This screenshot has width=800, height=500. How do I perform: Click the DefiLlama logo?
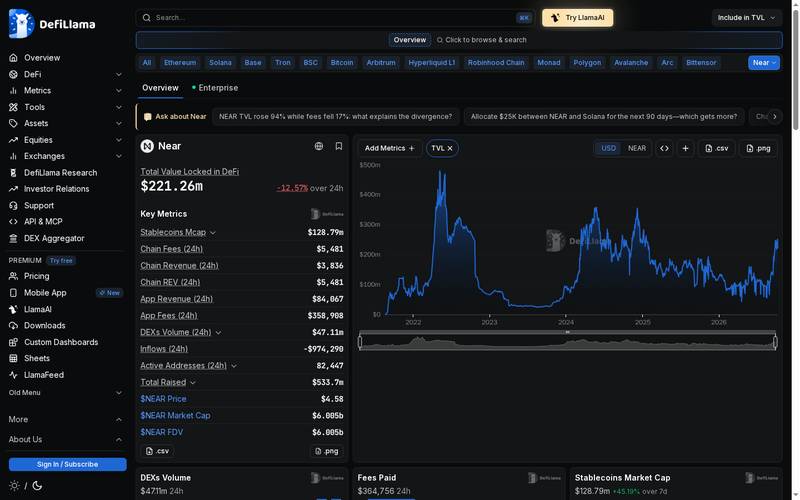[52, 23]
